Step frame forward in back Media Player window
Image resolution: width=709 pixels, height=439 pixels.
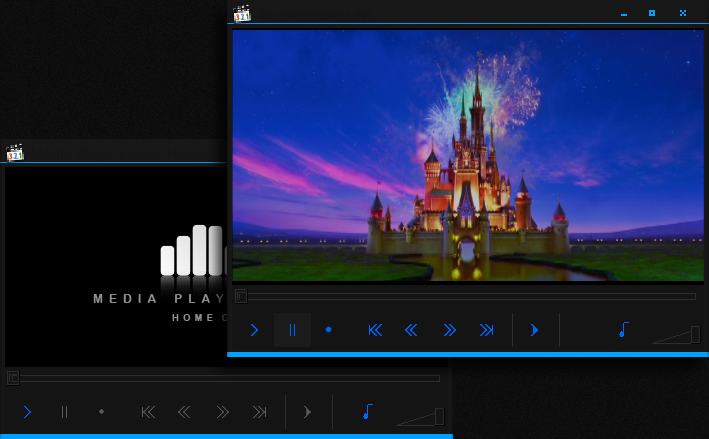[307, 412]
